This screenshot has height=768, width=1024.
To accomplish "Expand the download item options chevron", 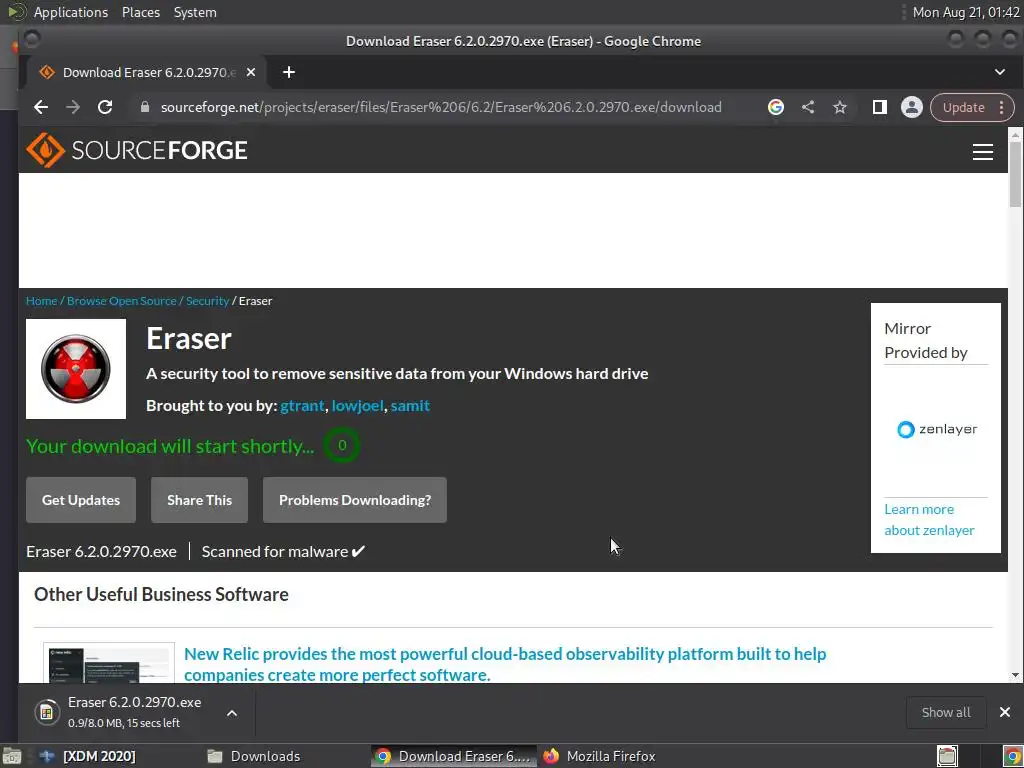I will 232,713.
